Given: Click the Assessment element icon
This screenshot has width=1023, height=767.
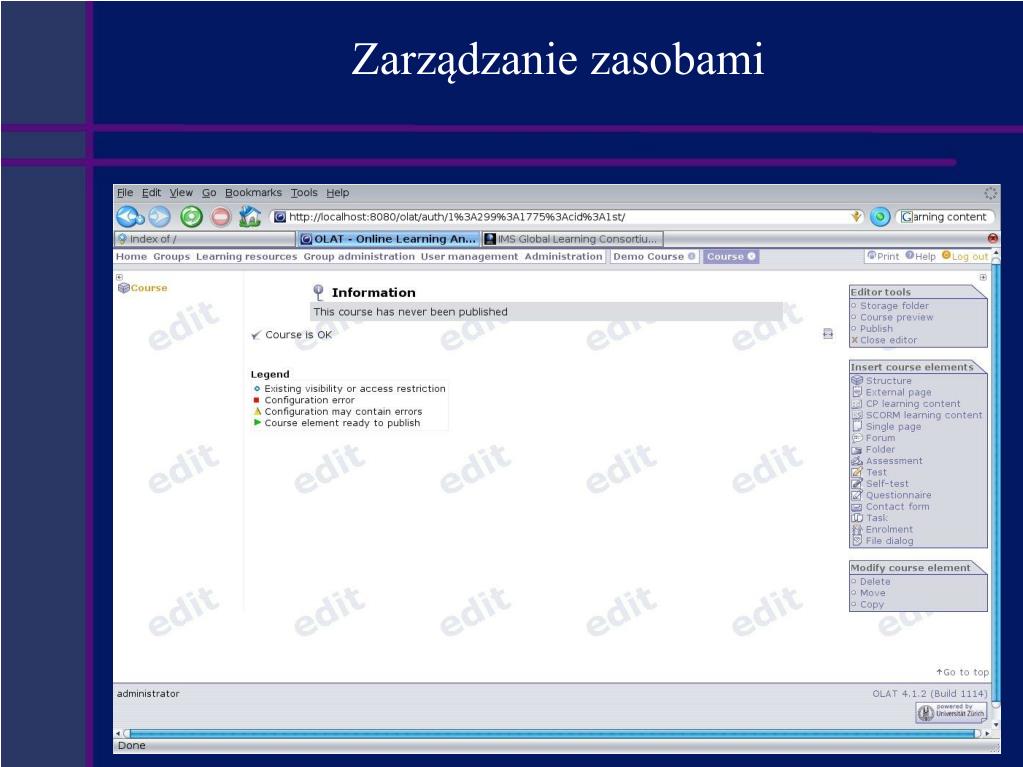Looking at the screenshot, I should coord(857,461).
